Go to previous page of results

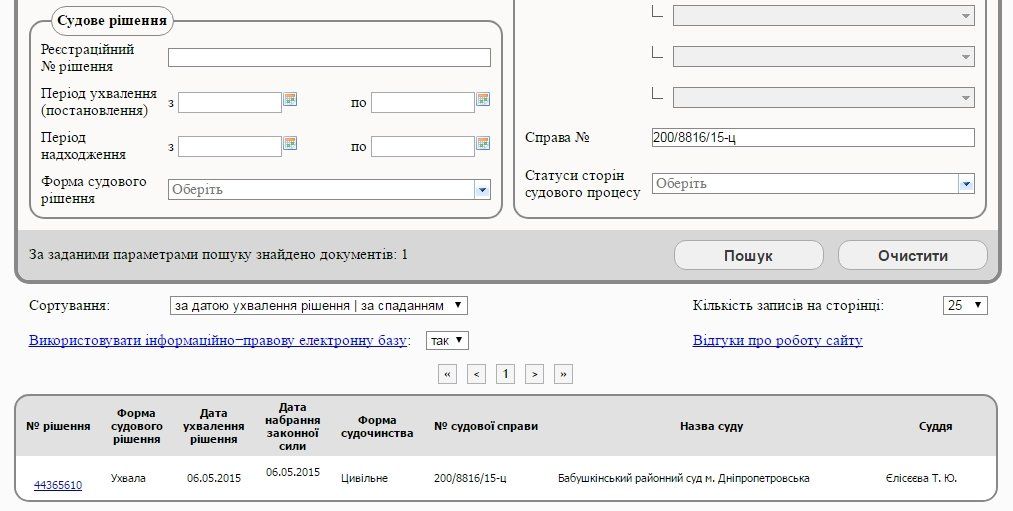(x=476, y=374)
